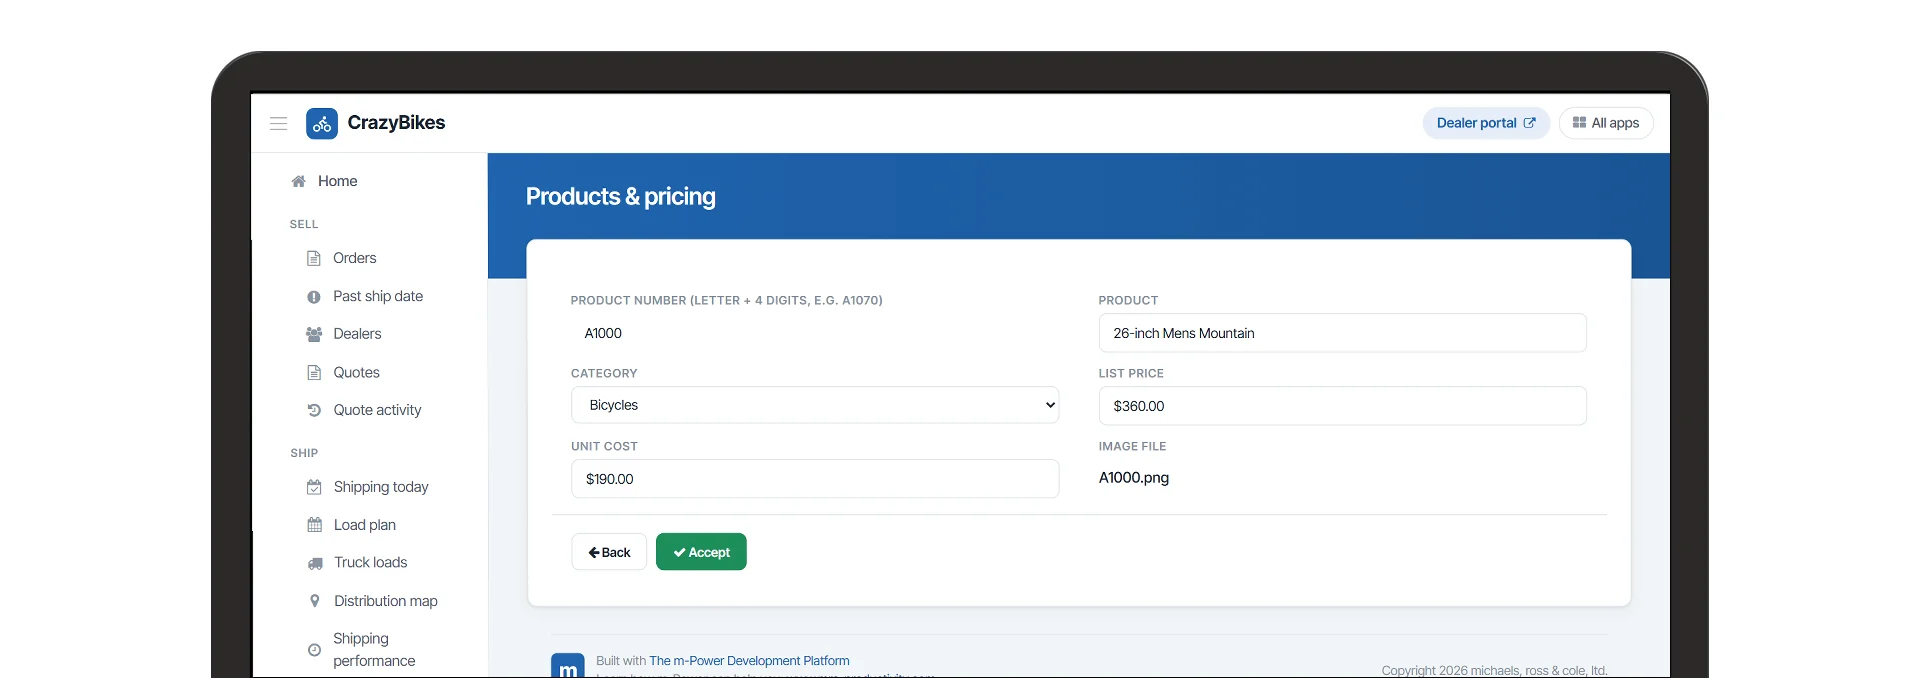Open Shipping today in sidebar
The image size is (1920, 678).
(x=381, y=487)
